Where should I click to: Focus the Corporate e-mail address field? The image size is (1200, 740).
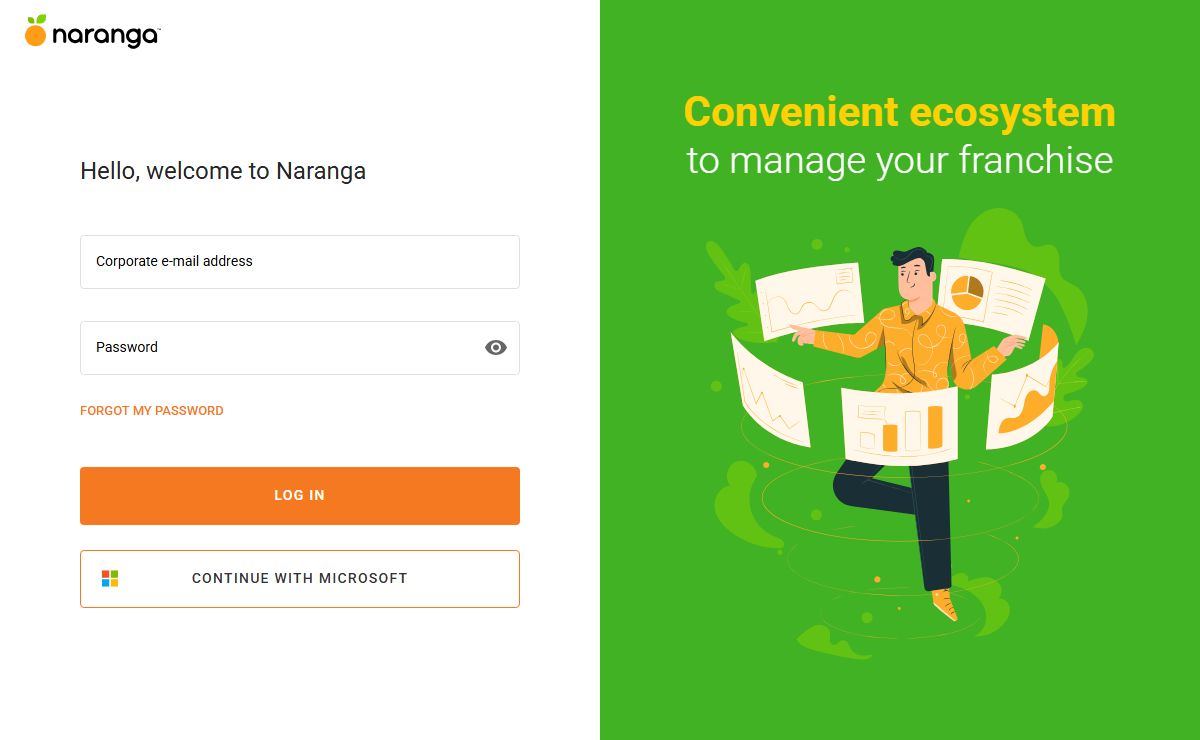click(x=300, y=262)
